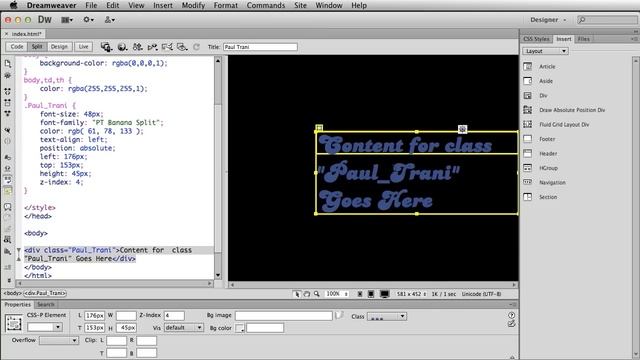Click Aside icon in Insert panel
This screenshot has height=360, width=640.
(528, 81)
